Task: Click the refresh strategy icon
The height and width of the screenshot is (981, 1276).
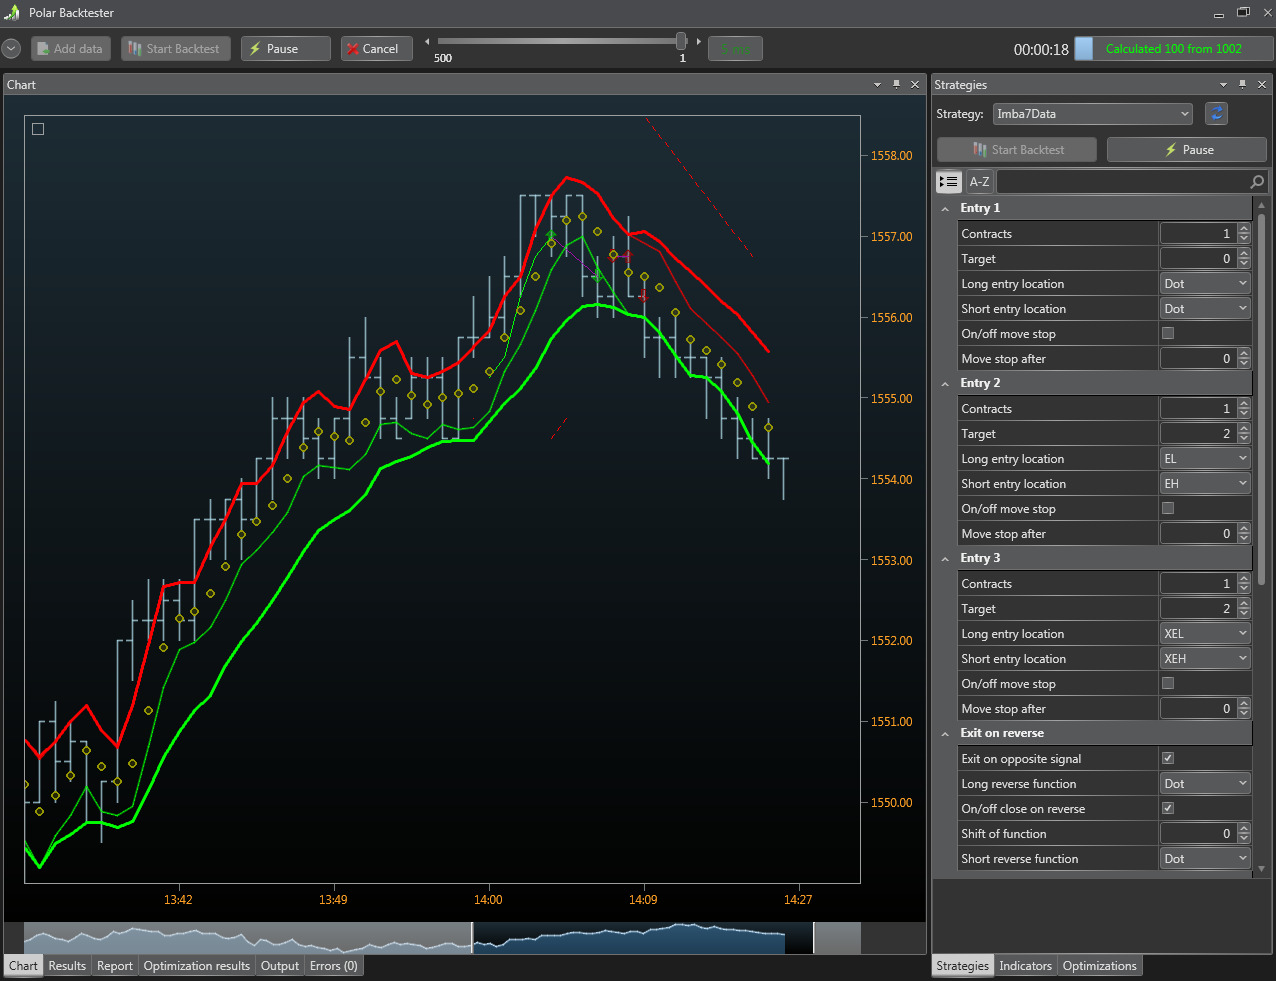Action: 1216,114
